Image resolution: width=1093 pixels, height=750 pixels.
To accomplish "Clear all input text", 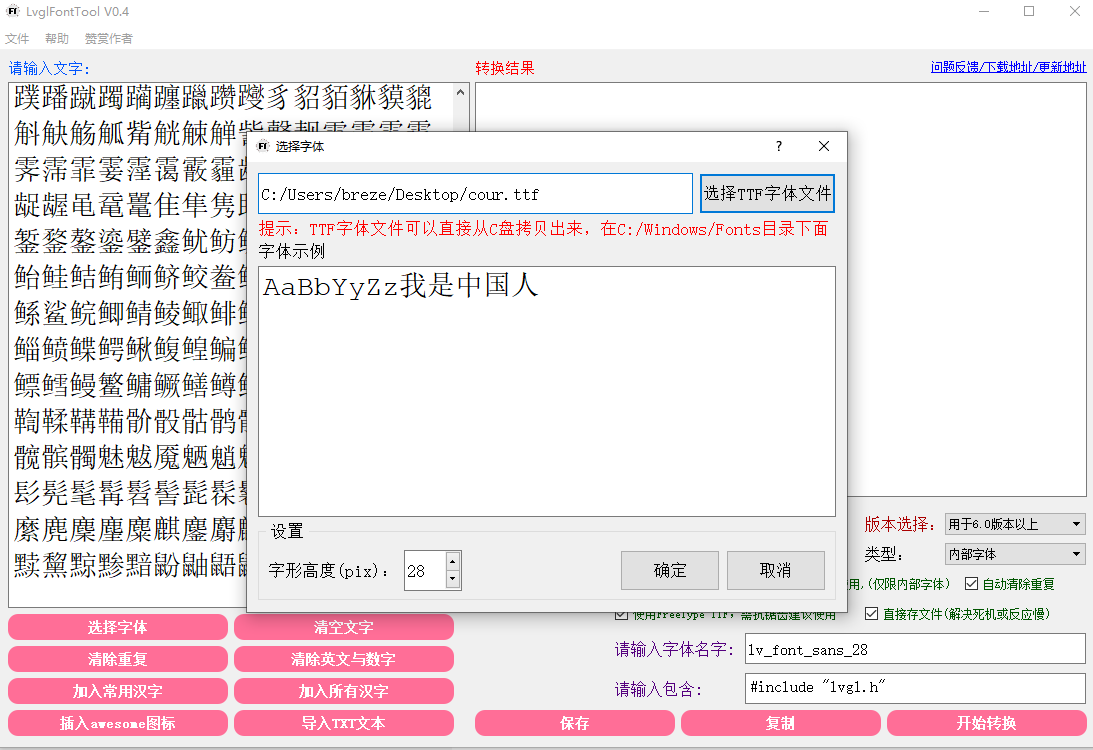I will pos(343,626).
